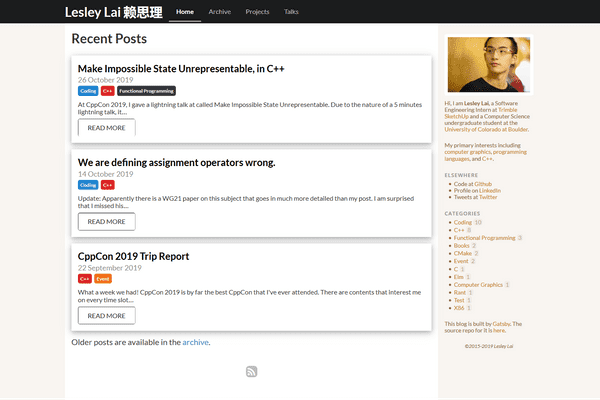Select C++ tag on CppCon Trip Report
Viewport: 600px width, 400px height.
(85, 279)
